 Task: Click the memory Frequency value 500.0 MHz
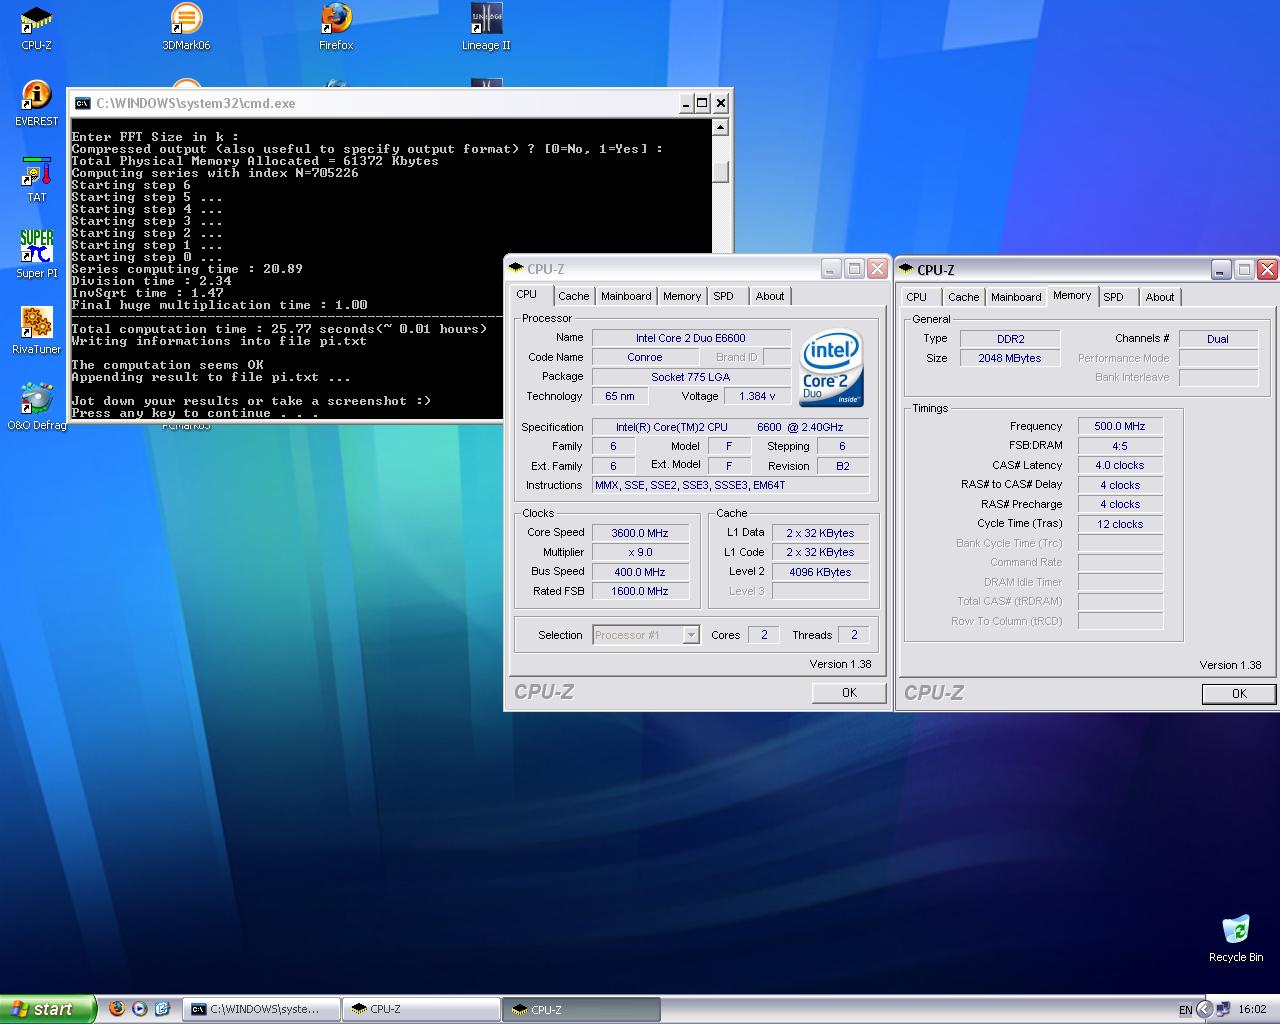(1120, 426)
